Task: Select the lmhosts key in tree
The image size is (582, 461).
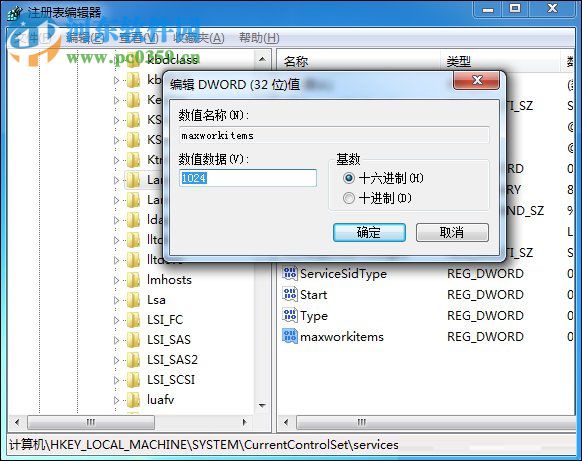Action: click(169, 280)
